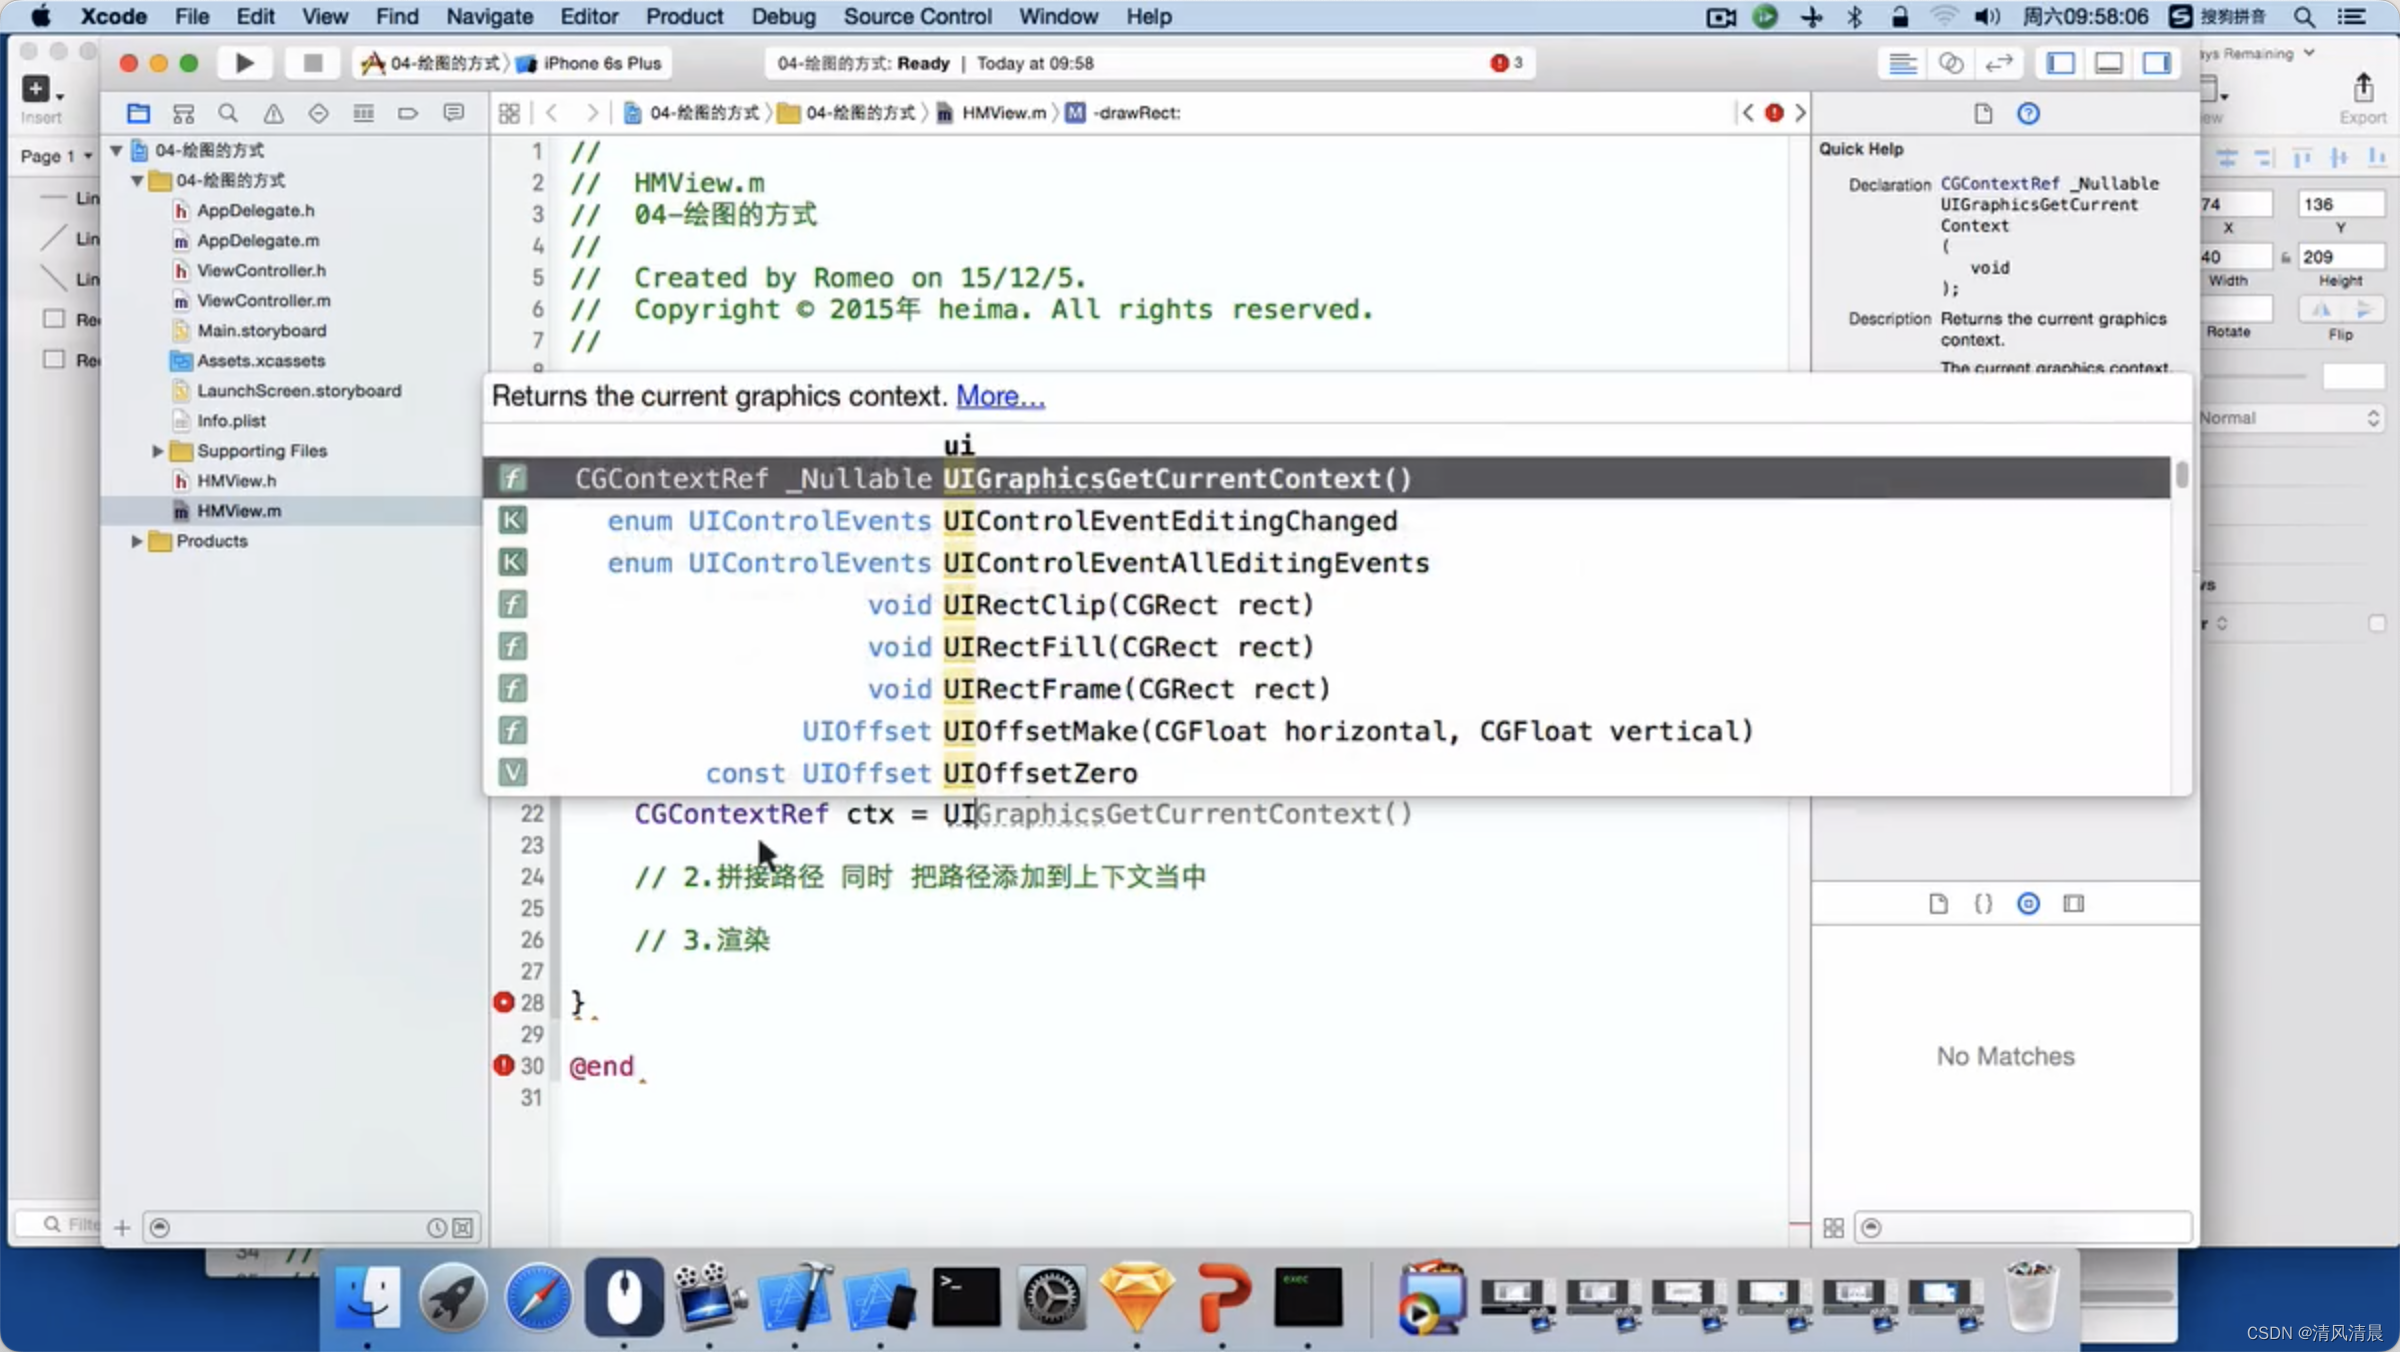Screen dimensions: 2400x1352
Task: Click the library filter search field
Action: (2024, 1227)
